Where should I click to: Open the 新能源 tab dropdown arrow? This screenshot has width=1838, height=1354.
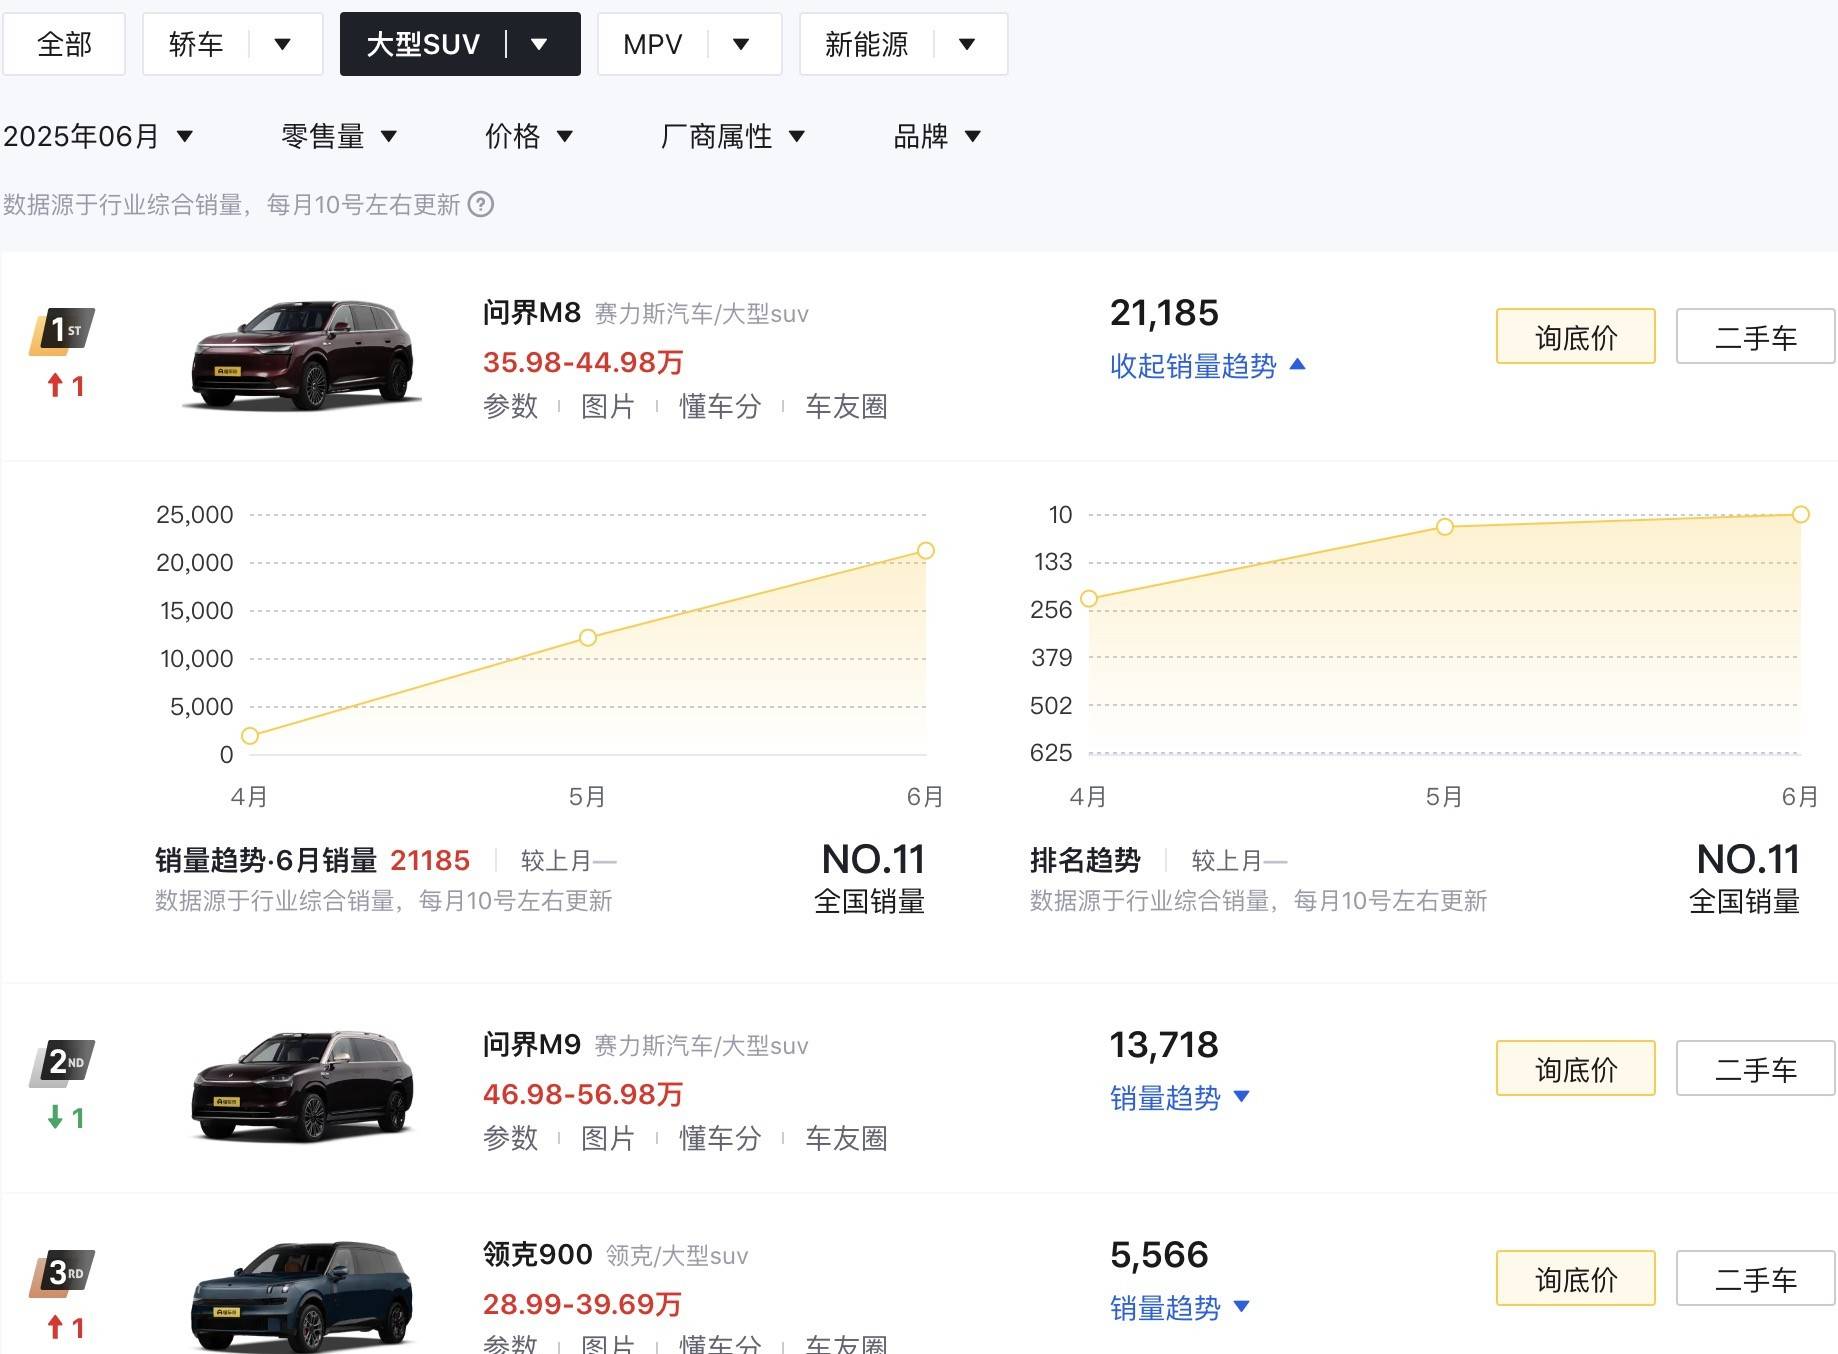pos(967,44)
